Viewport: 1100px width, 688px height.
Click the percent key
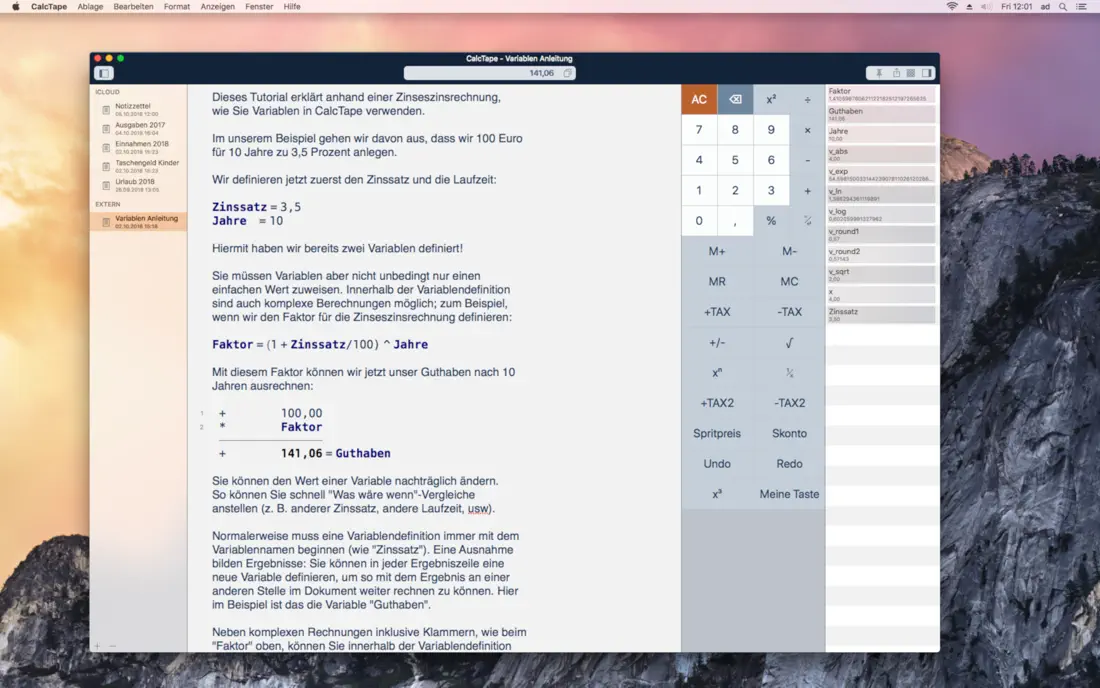(771, 221)
